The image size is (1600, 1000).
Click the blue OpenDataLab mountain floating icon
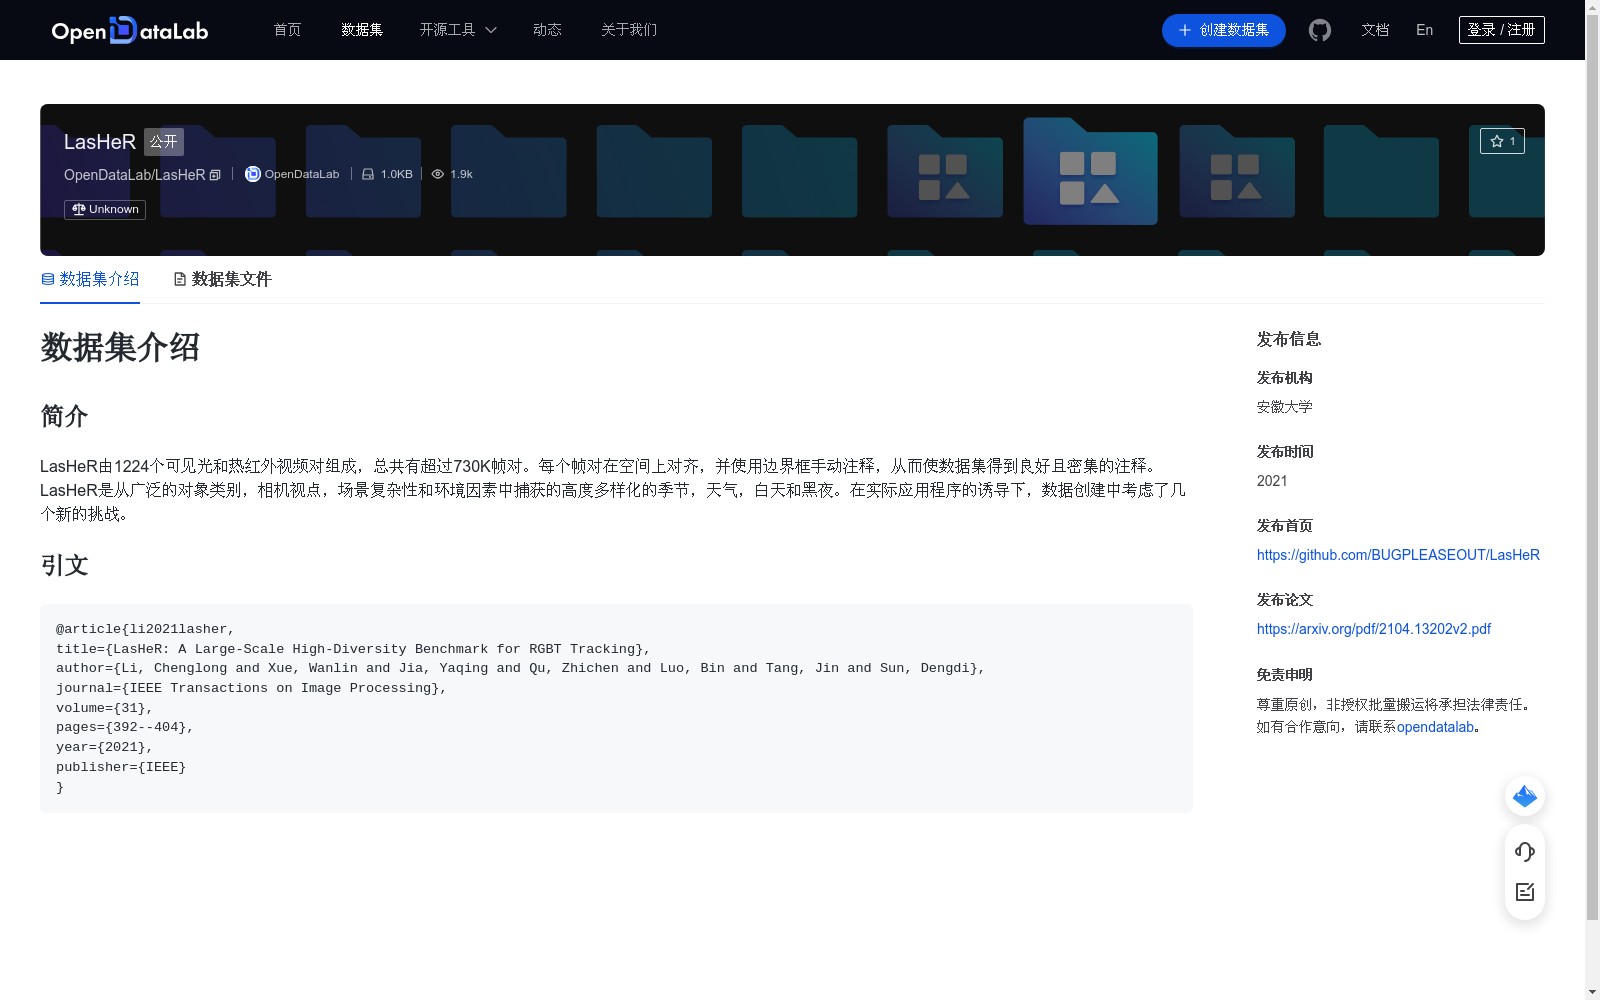coord(1524,796)
